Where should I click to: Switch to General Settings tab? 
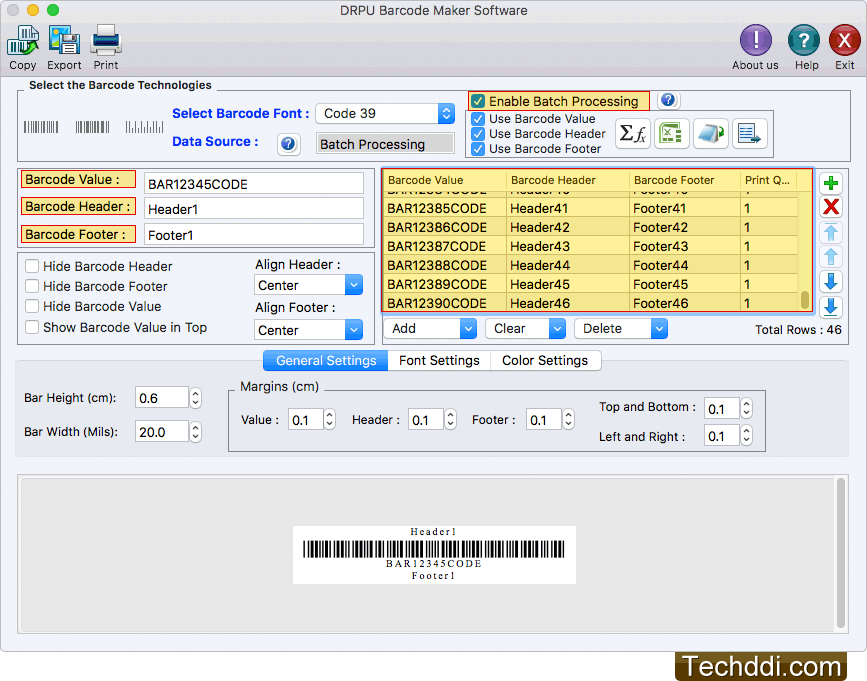[326, 360]
